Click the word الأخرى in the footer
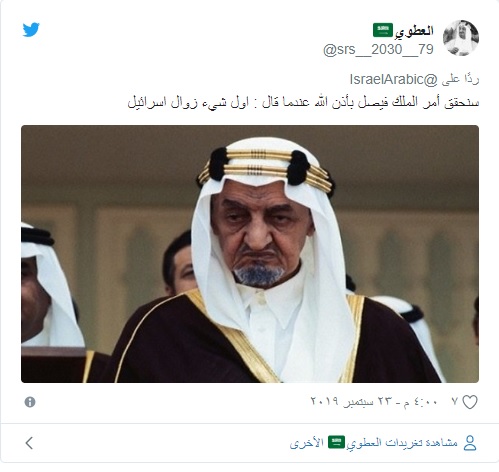Viewport: 499px width, 472px height. (x=307, y=443)
